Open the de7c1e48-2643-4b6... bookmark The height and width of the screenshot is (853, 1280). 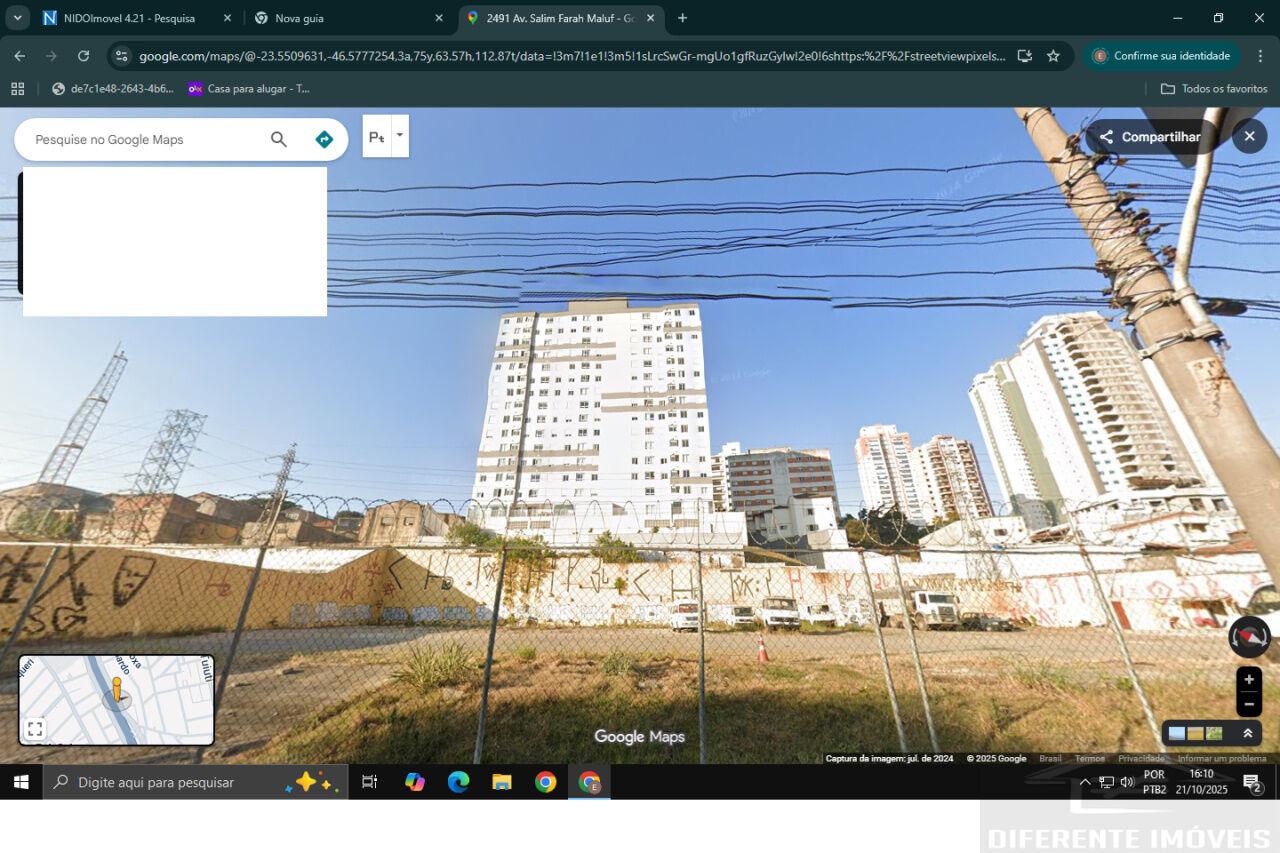click(x=112, y=89)
